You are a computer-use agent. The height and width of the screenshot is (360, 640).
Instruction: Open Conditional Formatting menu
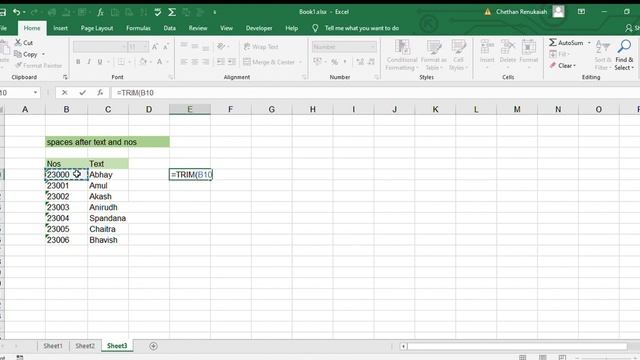point(402,55)
